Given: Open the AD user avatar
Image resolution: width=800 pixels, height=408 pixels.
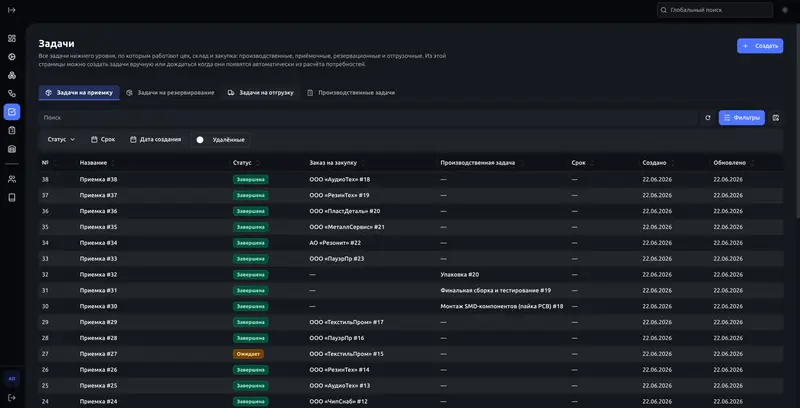Looking at the screenshot, I should tap(12, 379).
